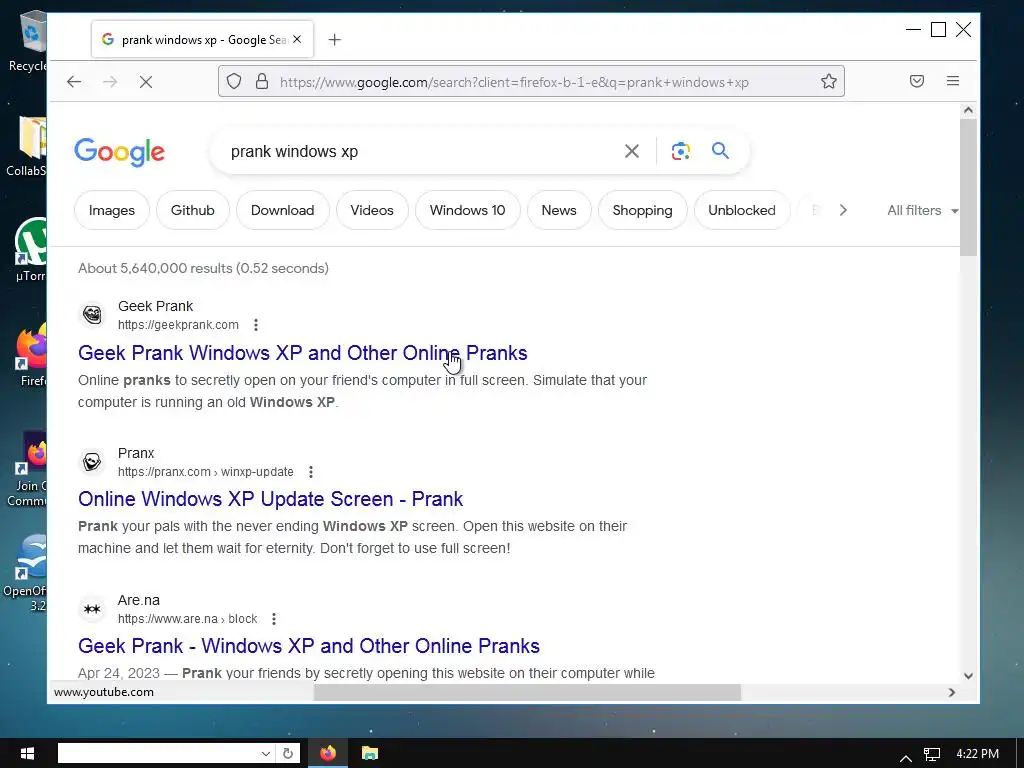Open more options for the Pranx result
Screen dimensions: 1024x768
click(311, 472)
